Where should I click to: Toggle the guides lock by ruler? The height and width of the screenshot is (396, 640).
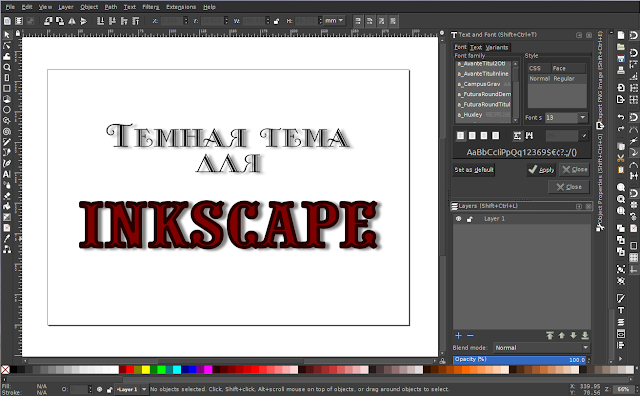tap(18, 33)
